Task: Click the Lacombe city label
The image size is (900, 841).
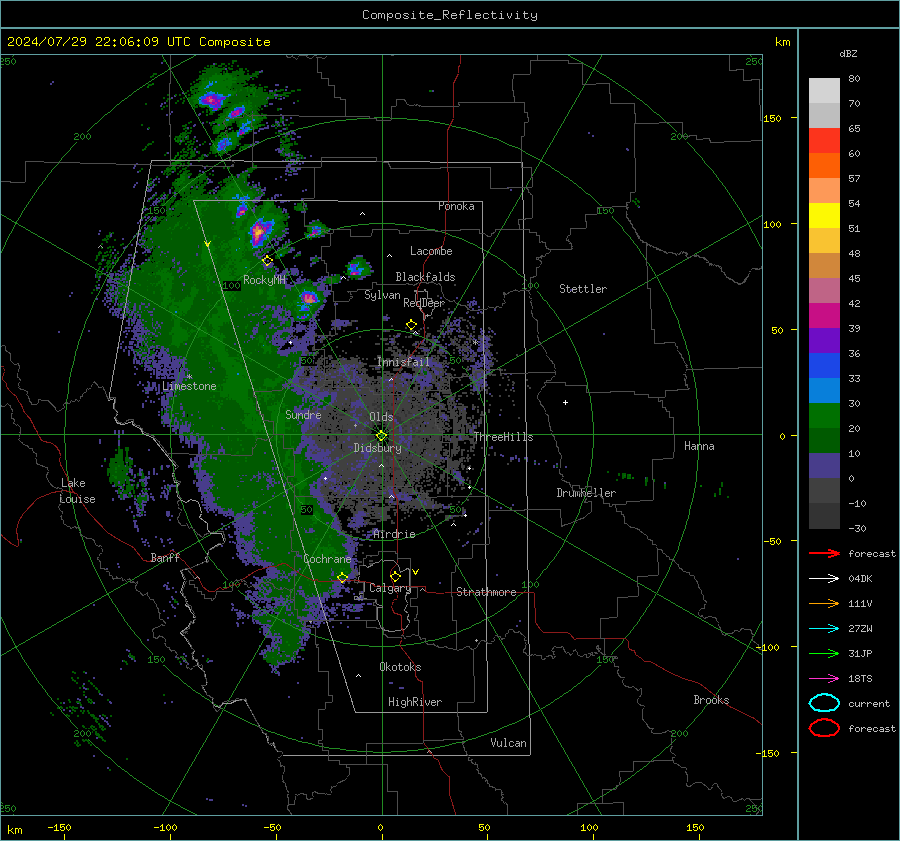Action: (x=431, y=251)
